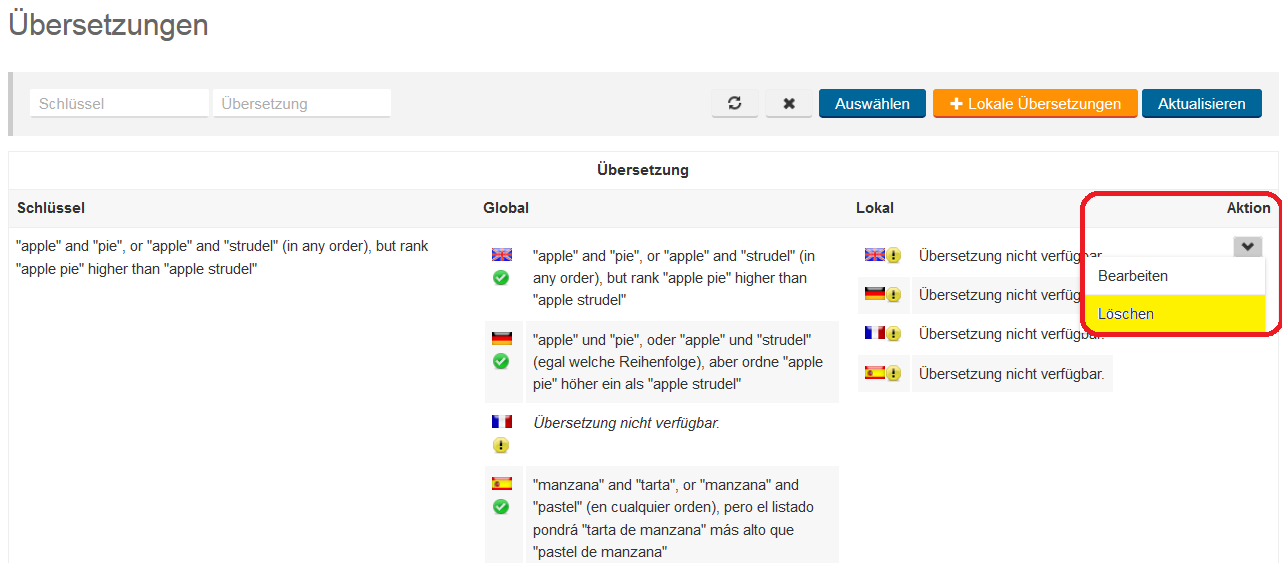Focus the Übersetzung filter input

[x=301, y=104]
